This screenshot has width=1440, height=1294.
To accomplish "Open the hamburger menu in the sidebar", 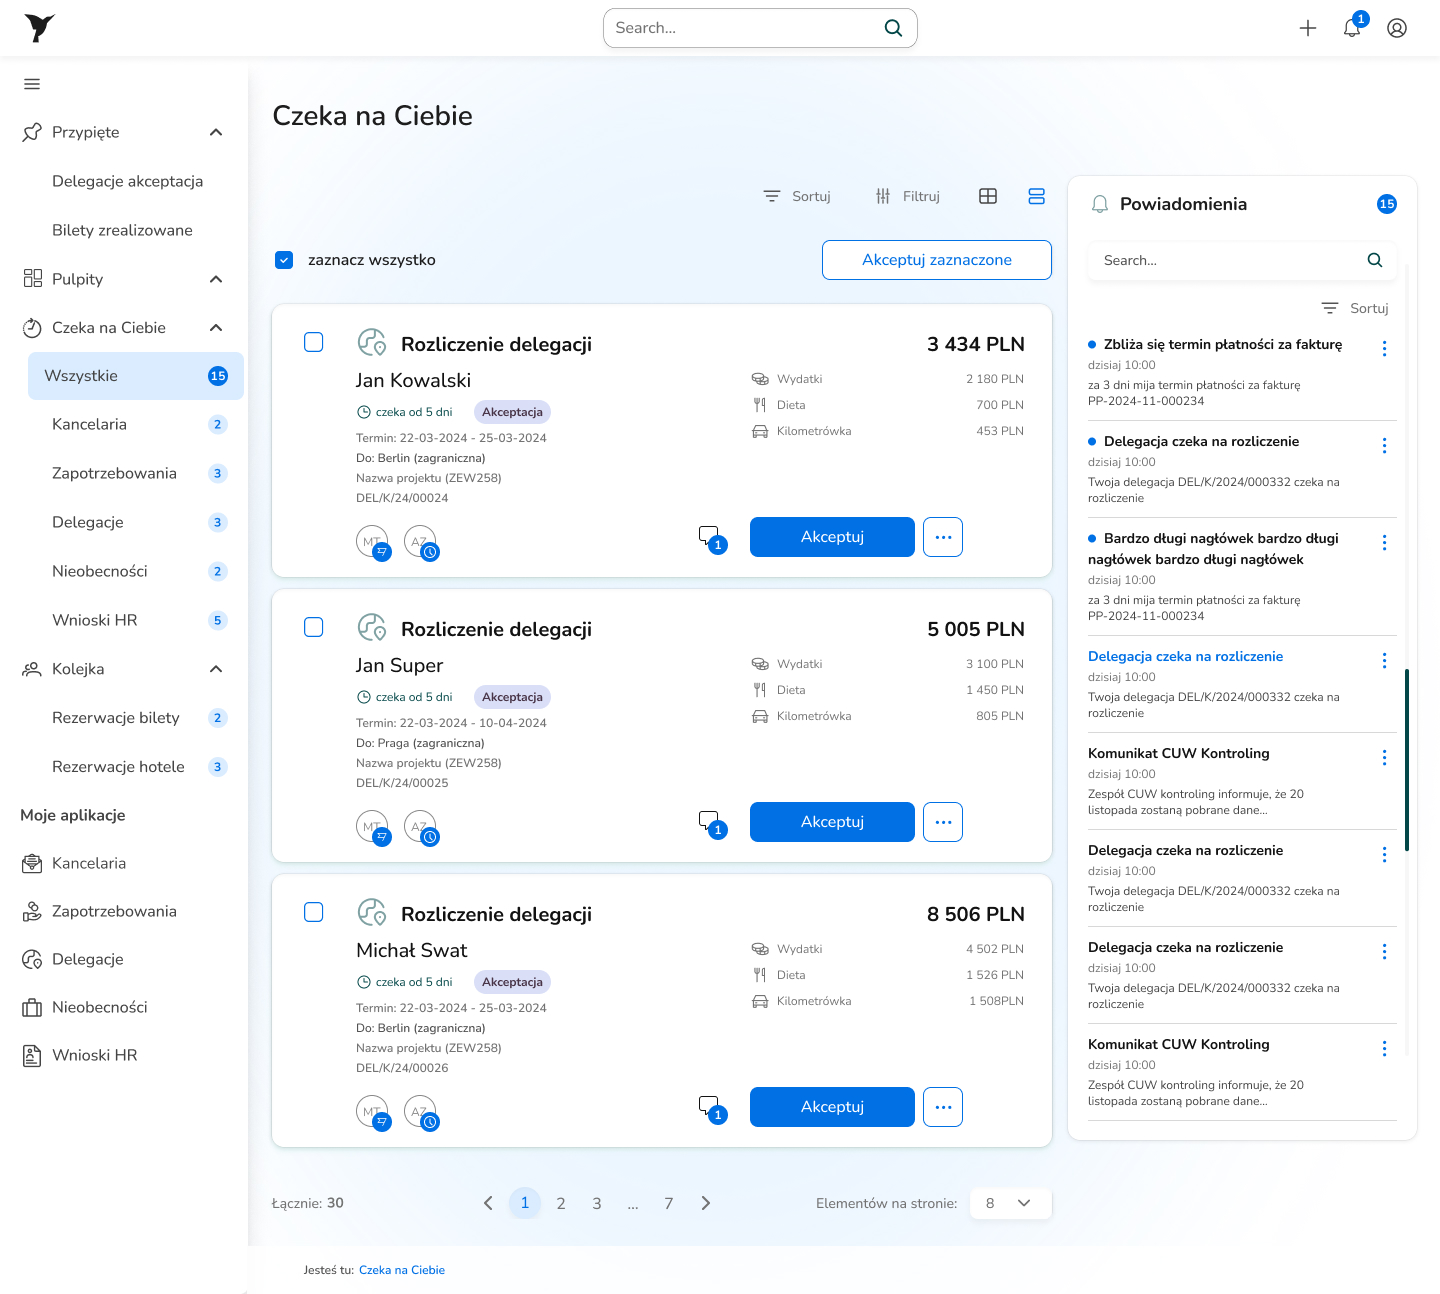I will [32, 84].
